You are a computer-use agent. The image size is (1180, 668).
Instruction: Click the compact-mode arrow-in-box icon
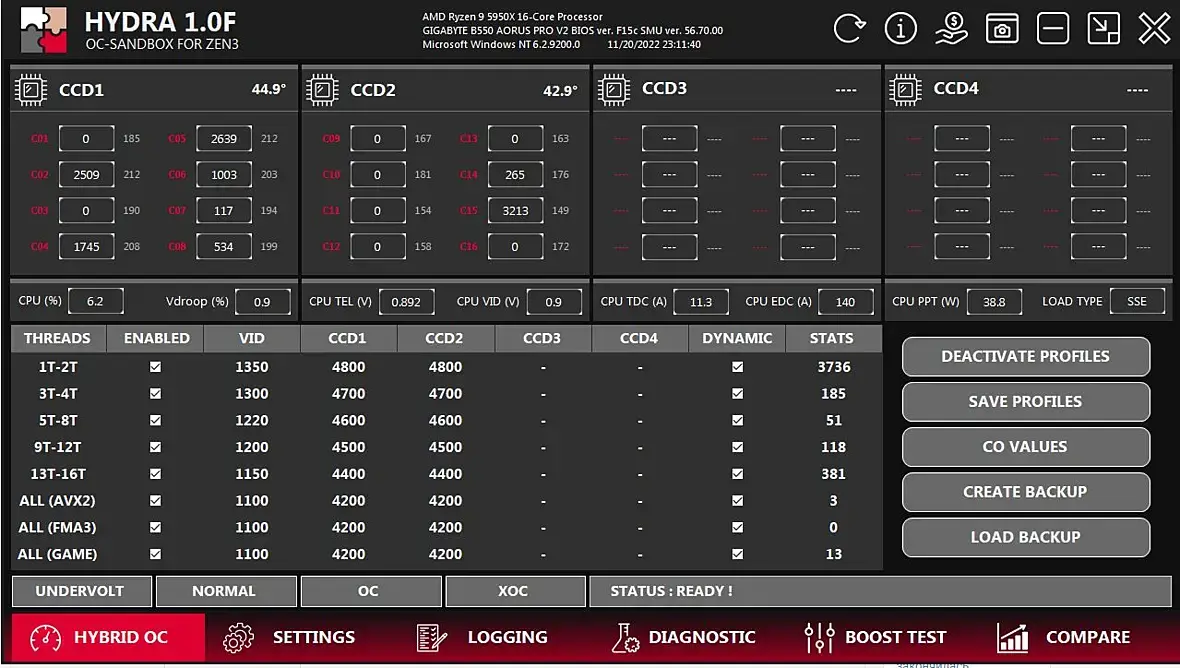tap(1104, 29)
